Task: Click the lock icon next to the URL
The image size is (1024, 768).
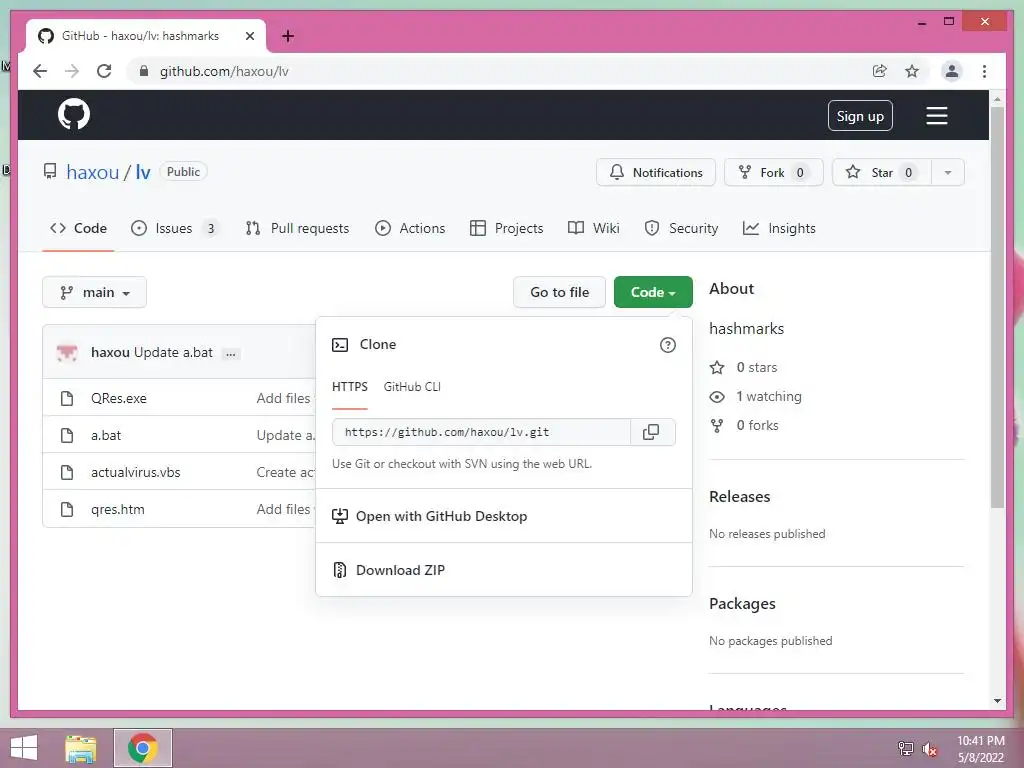Action: [x=144, y=71]
